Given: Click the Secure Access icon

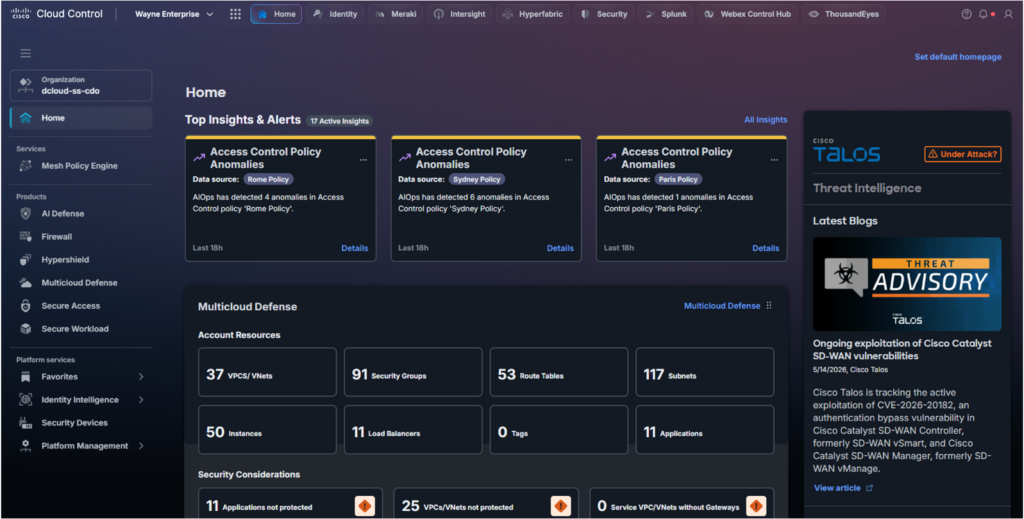Looking at the screenshot, I should pos(25,306).
